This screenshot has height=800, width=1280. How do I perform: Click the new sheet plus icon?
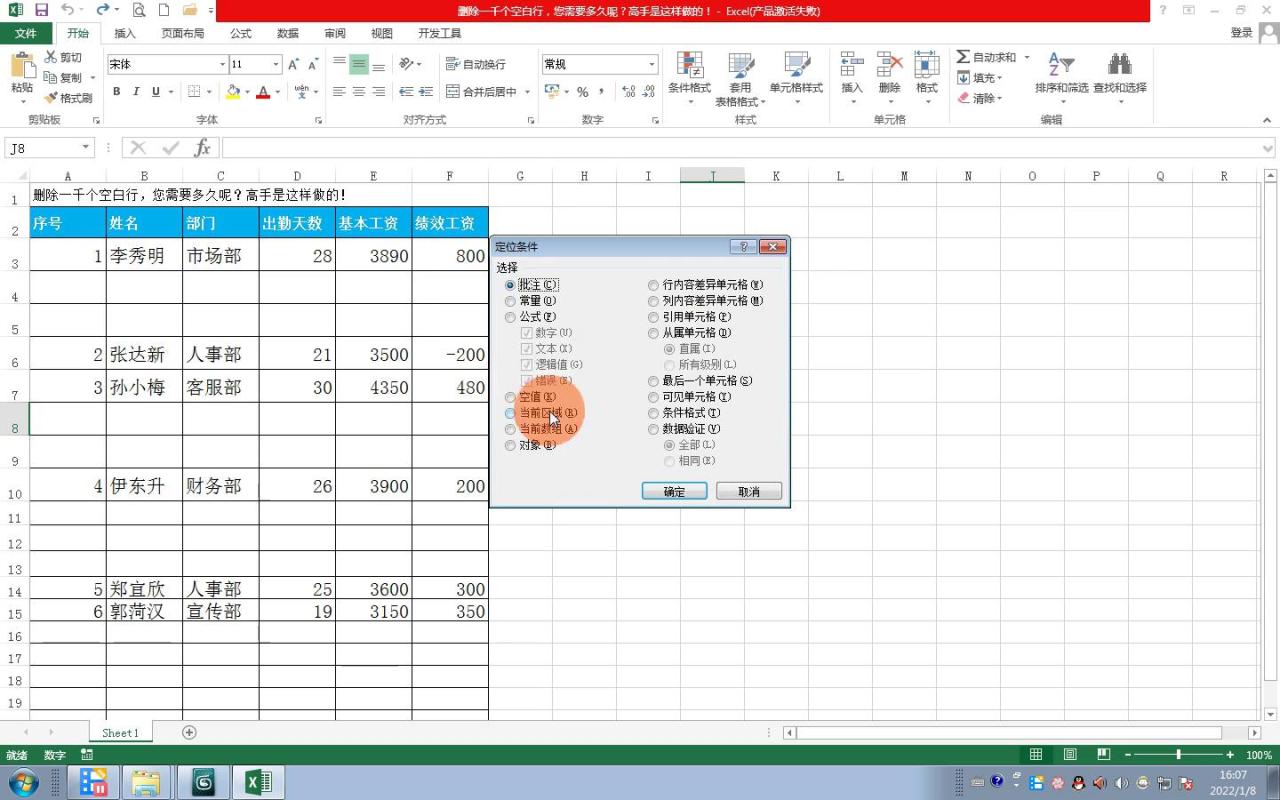pyautogui.click(x=189, y=732)
